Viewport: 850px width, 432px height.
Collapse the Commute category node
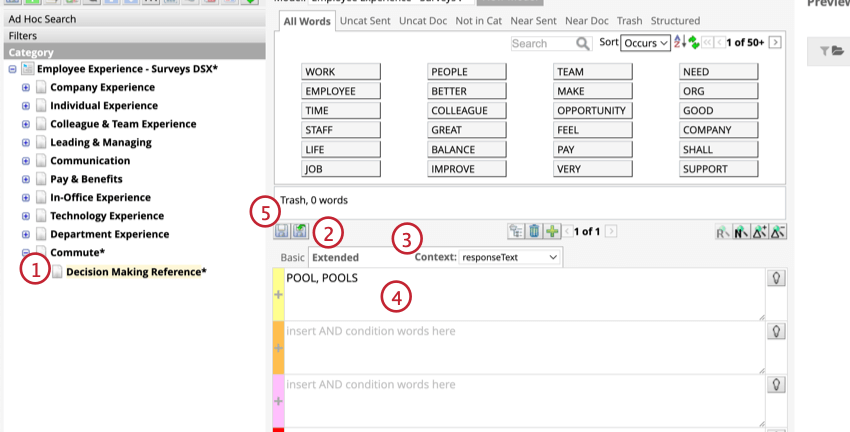click(26, 253)
